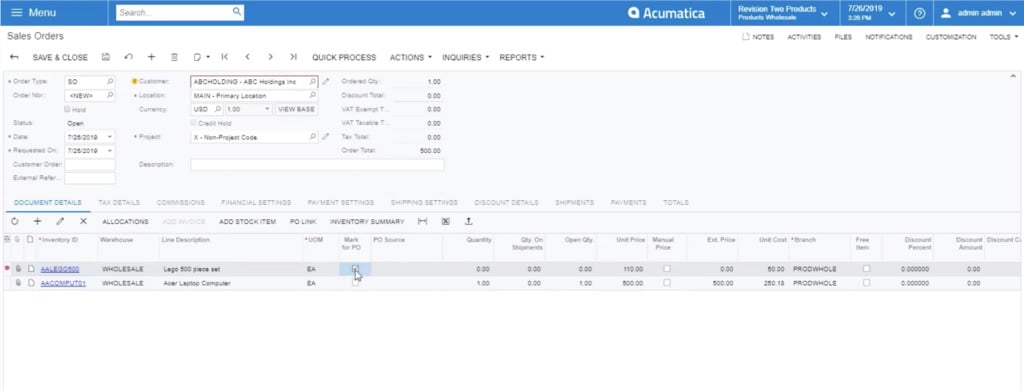Click the Add Stock Item button
This screenshot has width=1024, height=391.
tap(248, 222)
